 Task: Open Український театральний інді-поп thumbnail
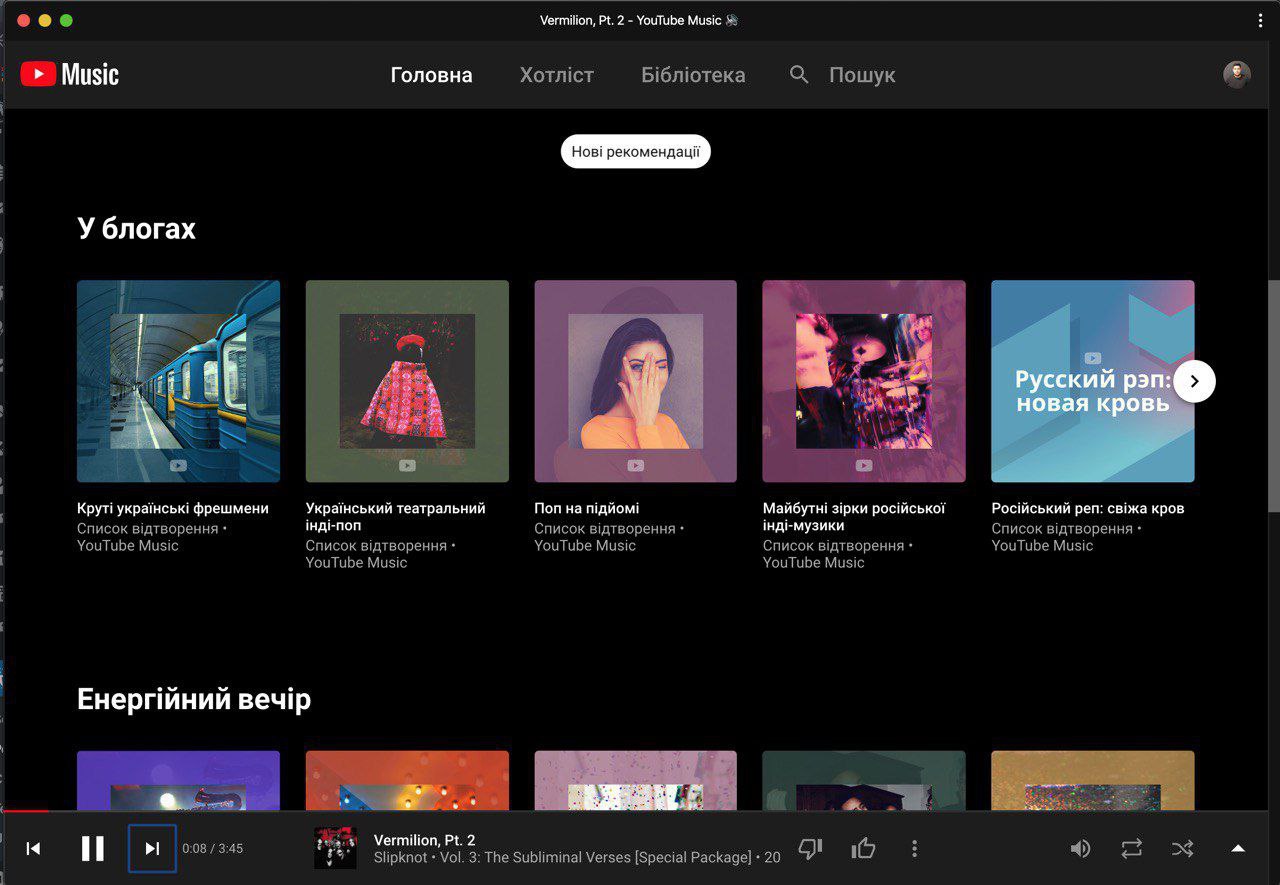point(407,381)
